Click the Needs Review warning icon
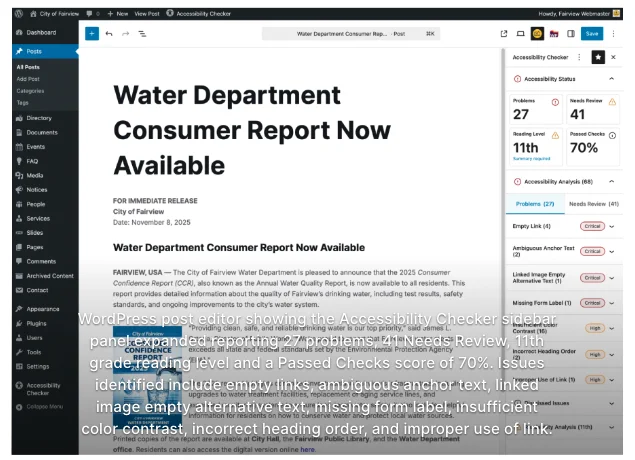This screenshot has width=635, height=460. click(612, 102)
